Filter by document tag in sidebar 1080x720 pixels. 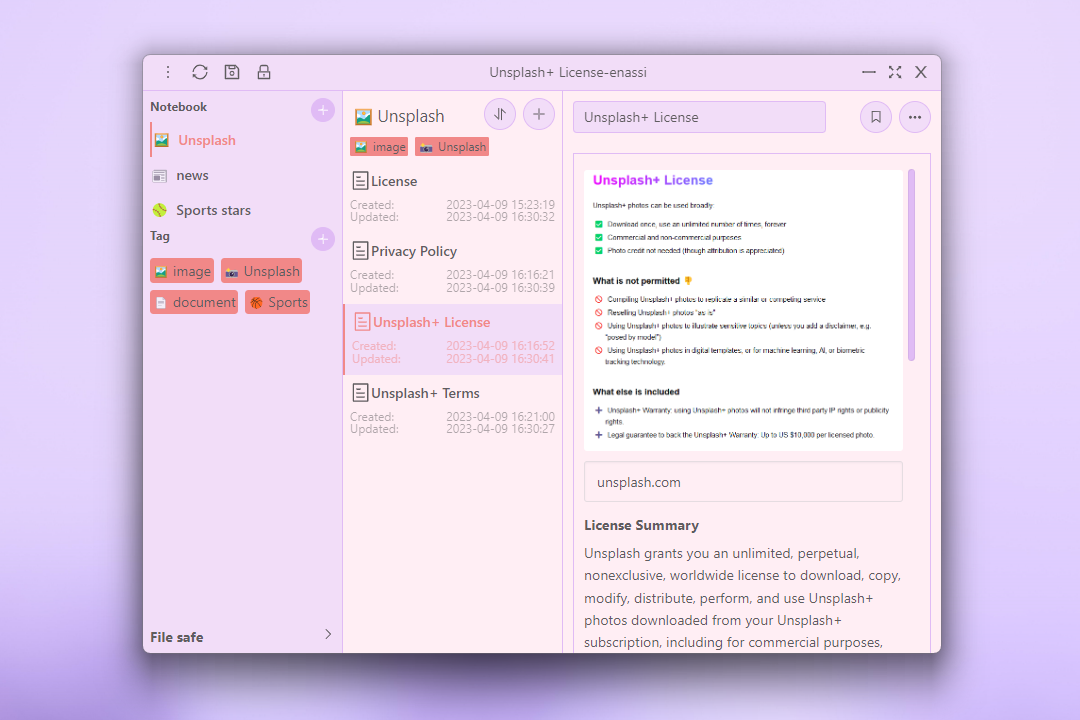tap(194, 302)
